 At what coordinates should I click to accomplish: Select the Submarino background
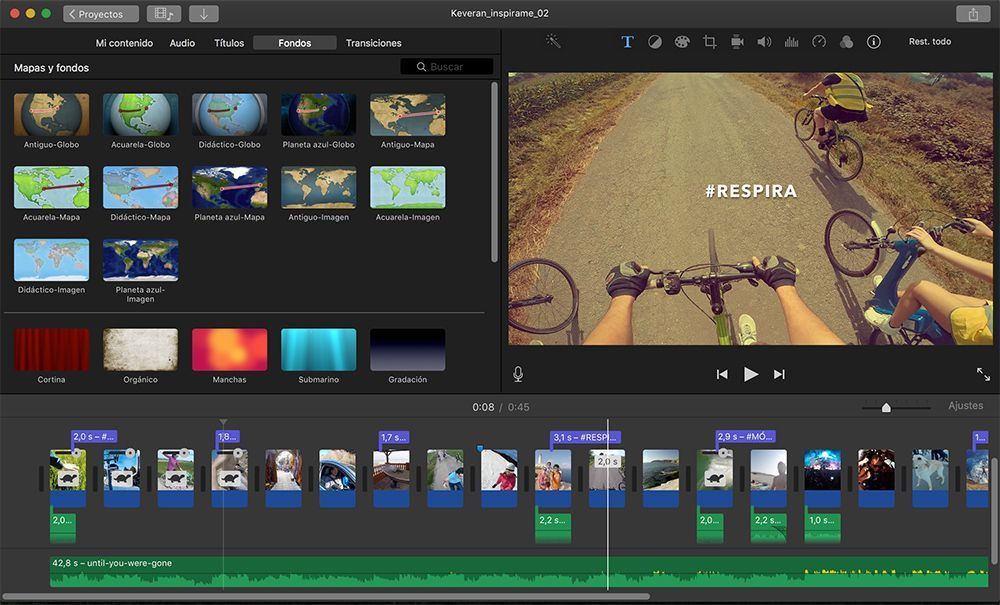[x=318, y=349]
